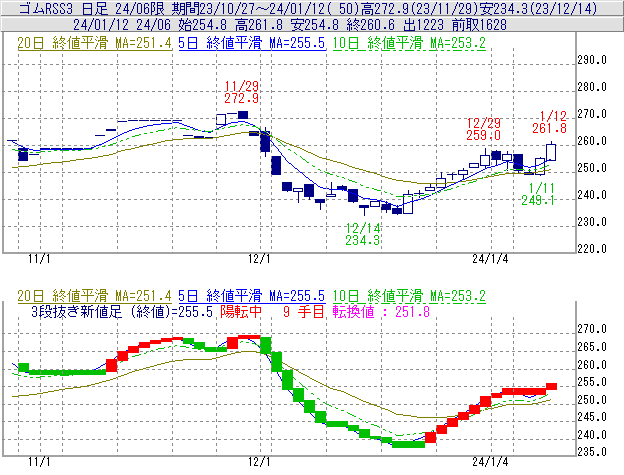The height and width of the screenshot is (475, 624).
Task: Click the 10日 終値平滑 MA=253.2 legend in upper chart
Action: (x=409, y=43)
